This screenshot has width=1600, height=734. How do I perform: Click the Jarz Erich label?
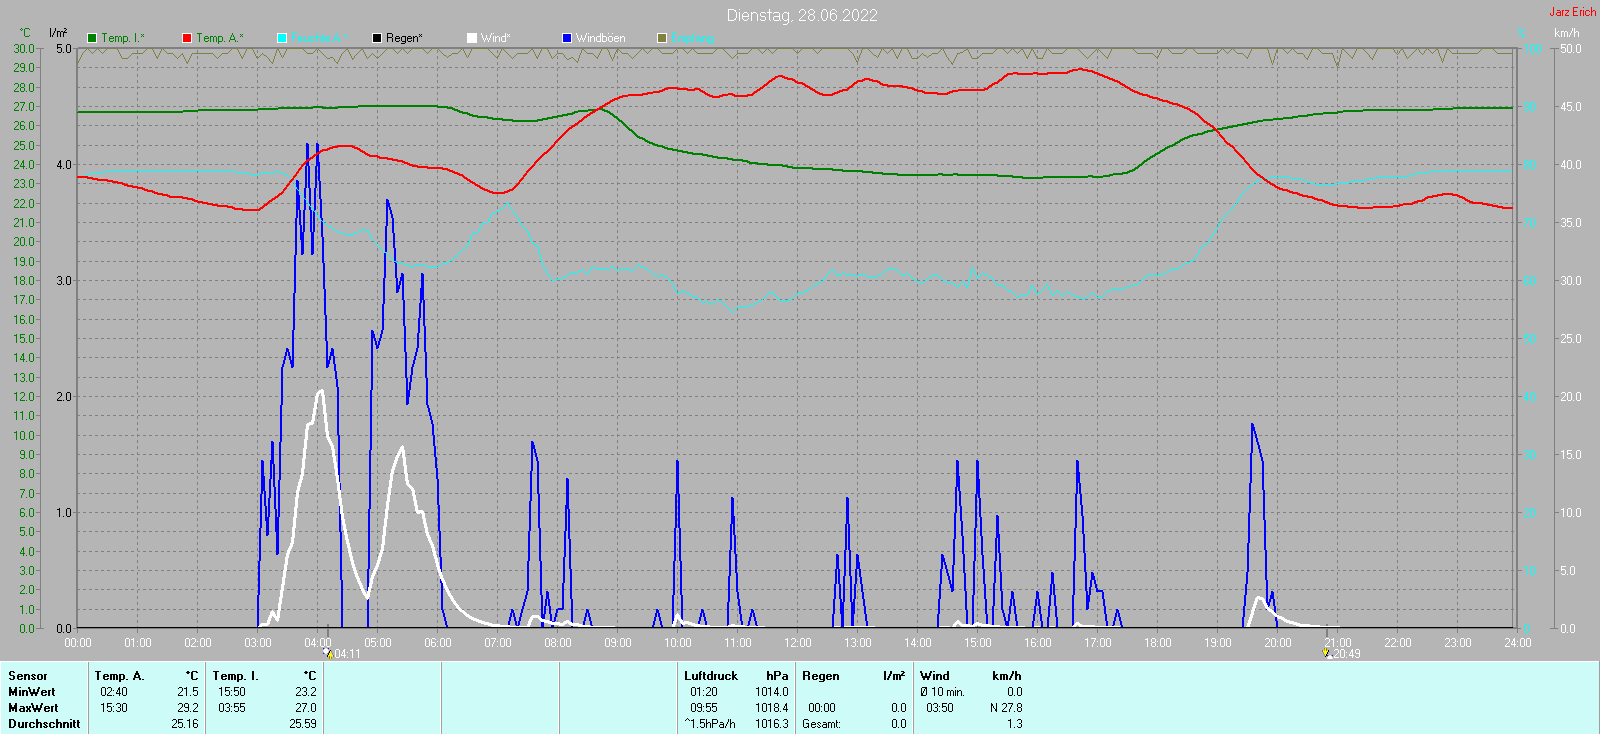click(x=1572, y=12)
